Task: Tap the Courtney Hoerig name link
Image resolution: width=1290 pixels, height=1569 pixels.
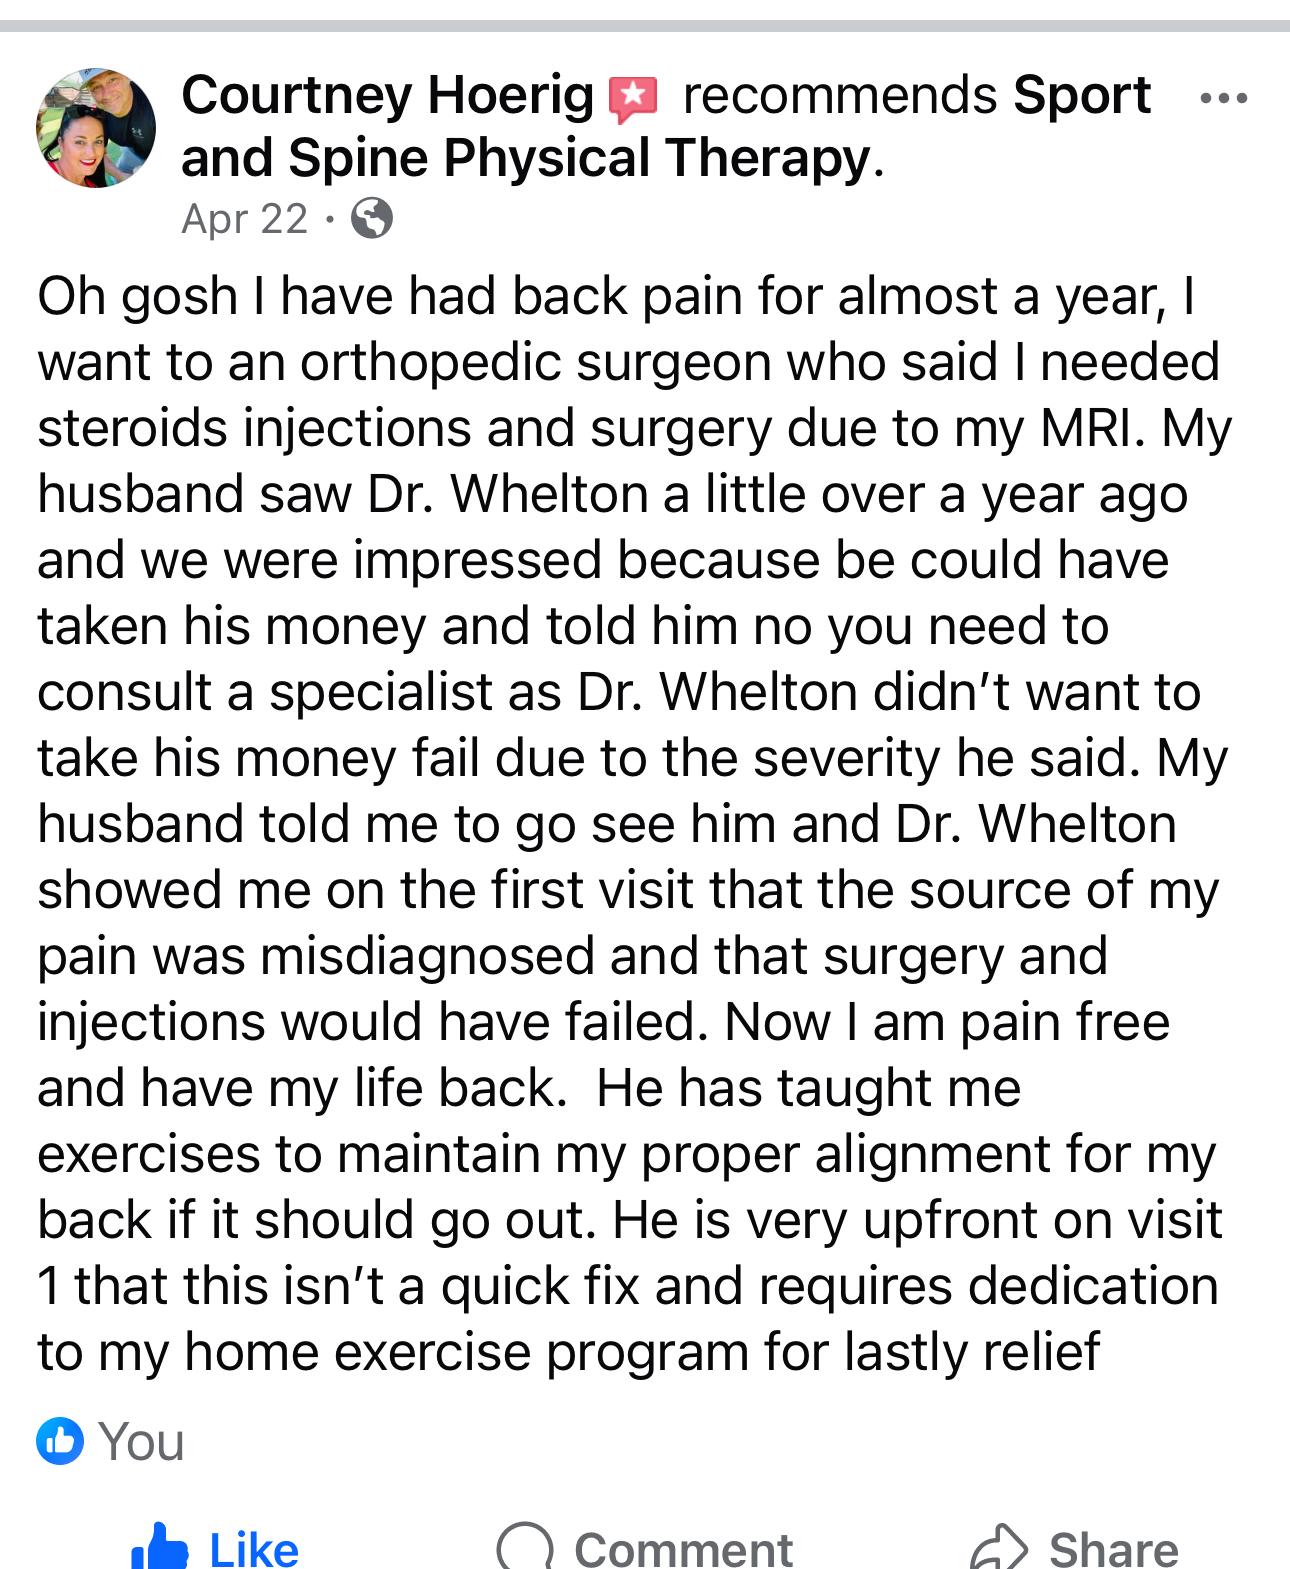Action: click(x=388, y=96)
